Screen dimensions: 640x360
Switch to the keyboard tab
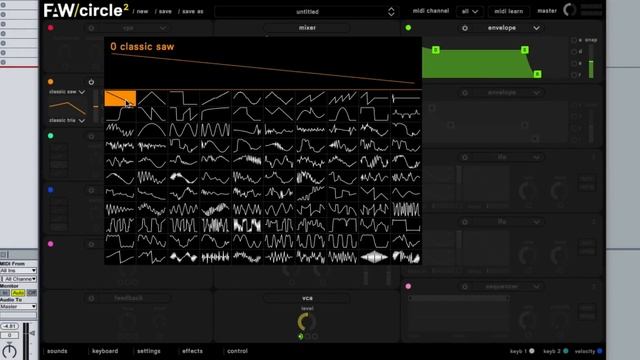tap(105, 351)
